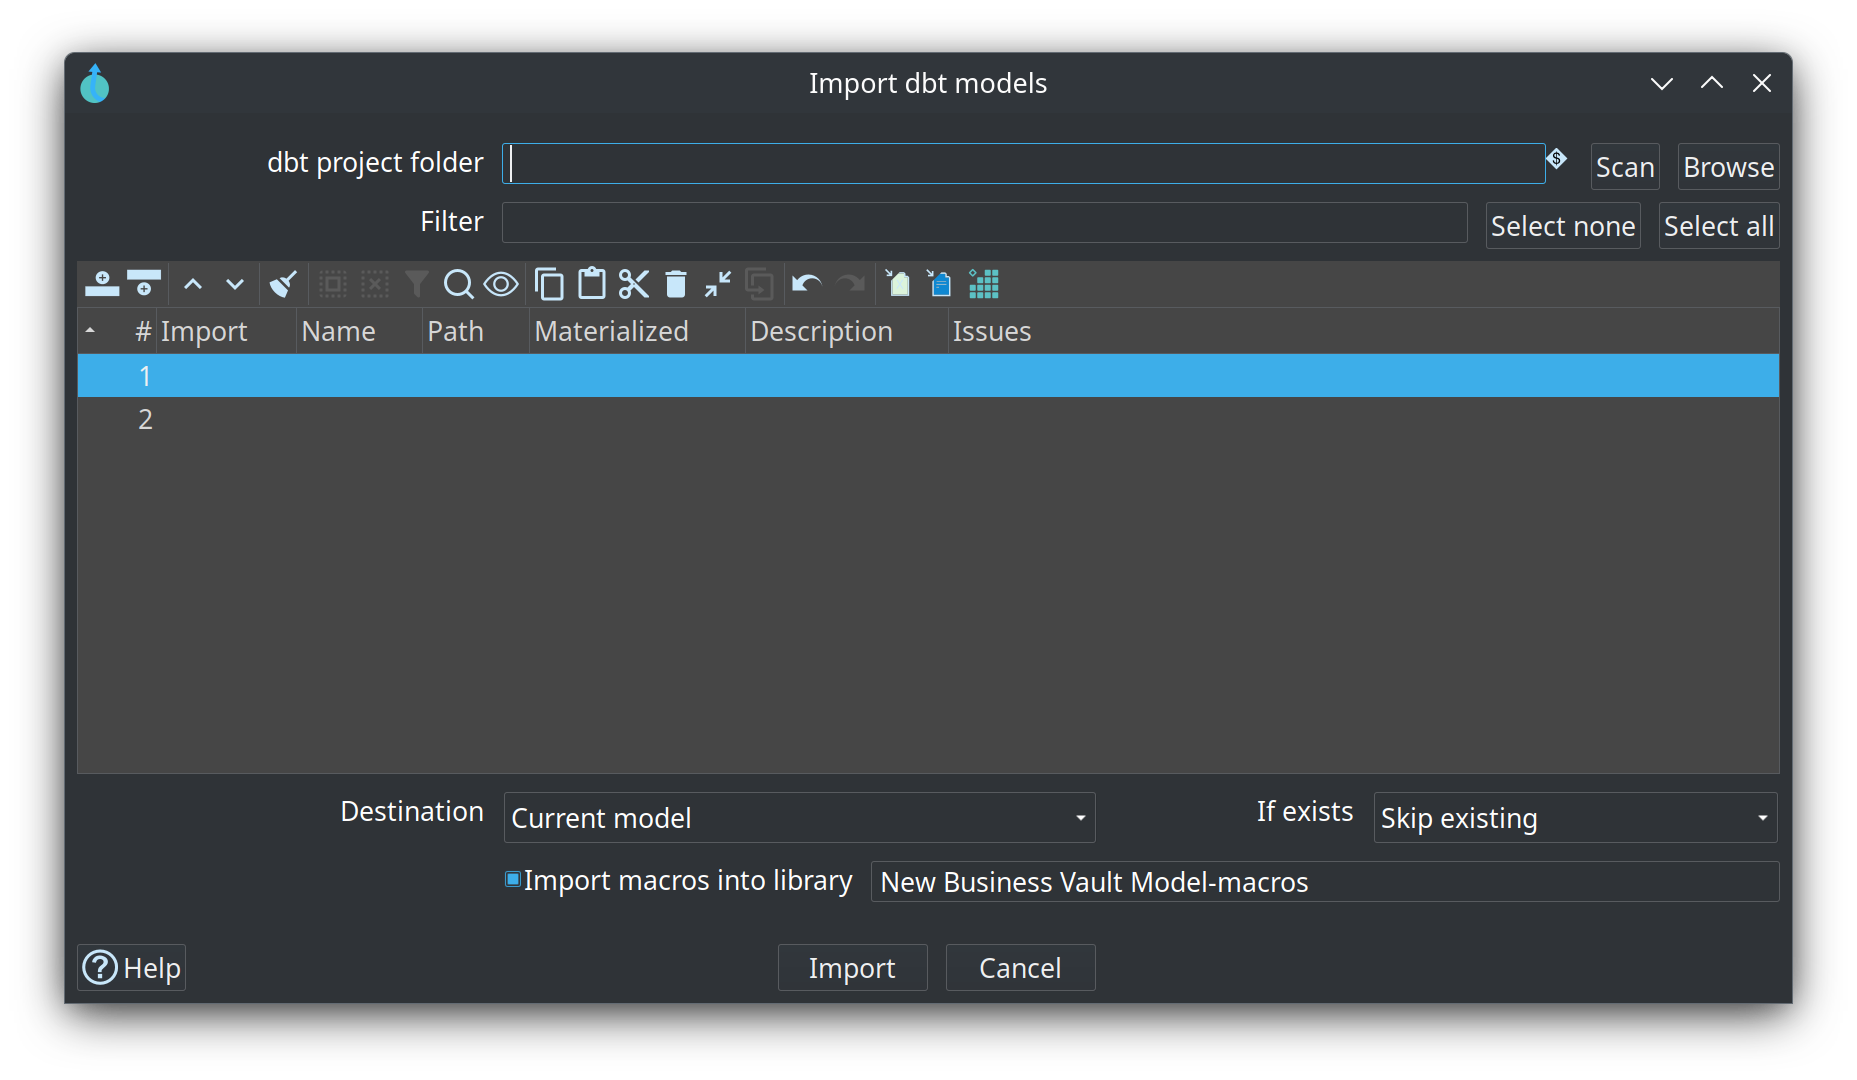Move the selected row down
This screenshot has width=1857, height=1080.
pos(235,284)
